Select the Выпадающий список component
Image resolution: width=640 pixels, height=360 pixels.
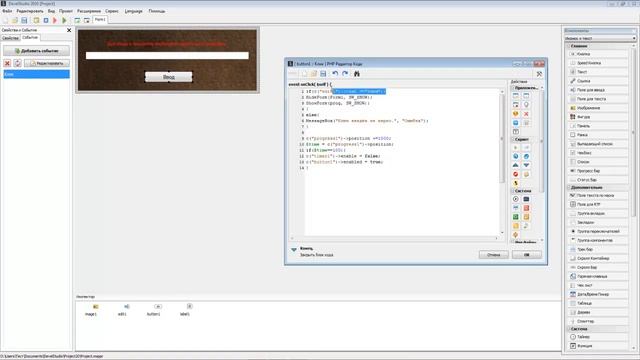click(598, 144)
